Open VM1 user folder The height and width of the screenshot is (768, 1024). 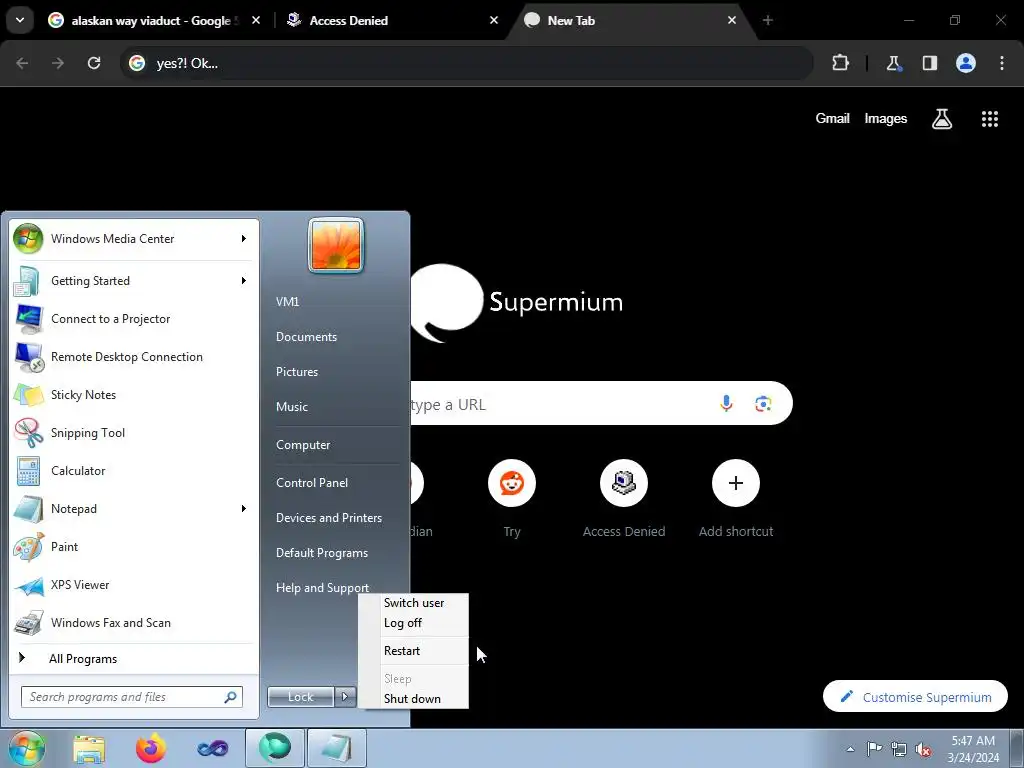pyautogui.click(x=287, y=302)
